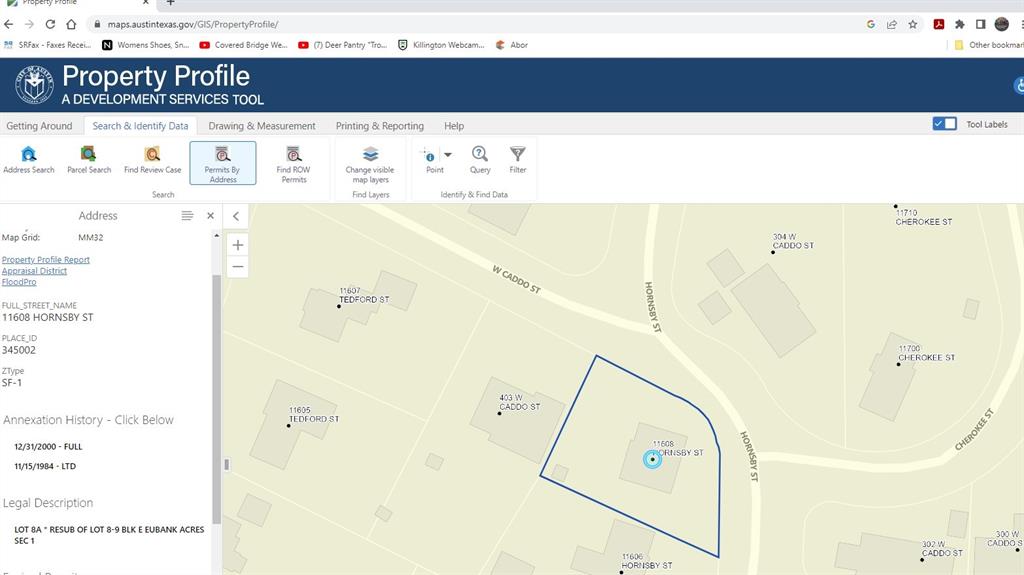The width and height of the screenshot is (1024, 575).
Task: Click the share page icon in the address bar
Action: point(891,24)
